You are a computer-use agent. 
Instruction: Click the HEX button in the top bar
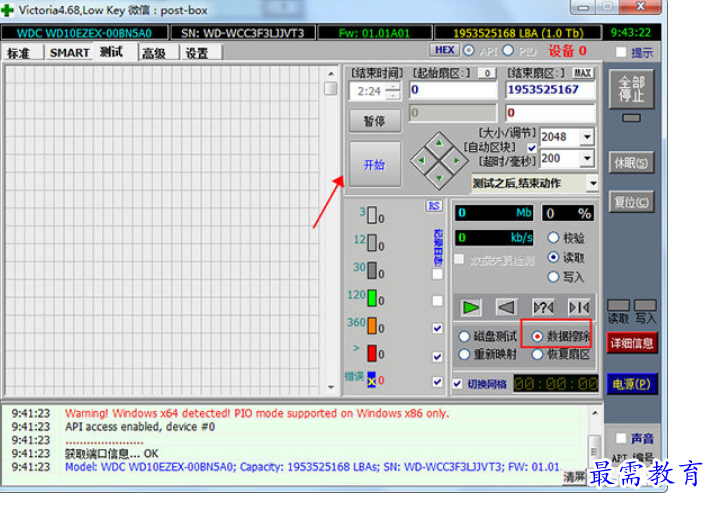tap(444, 50)
